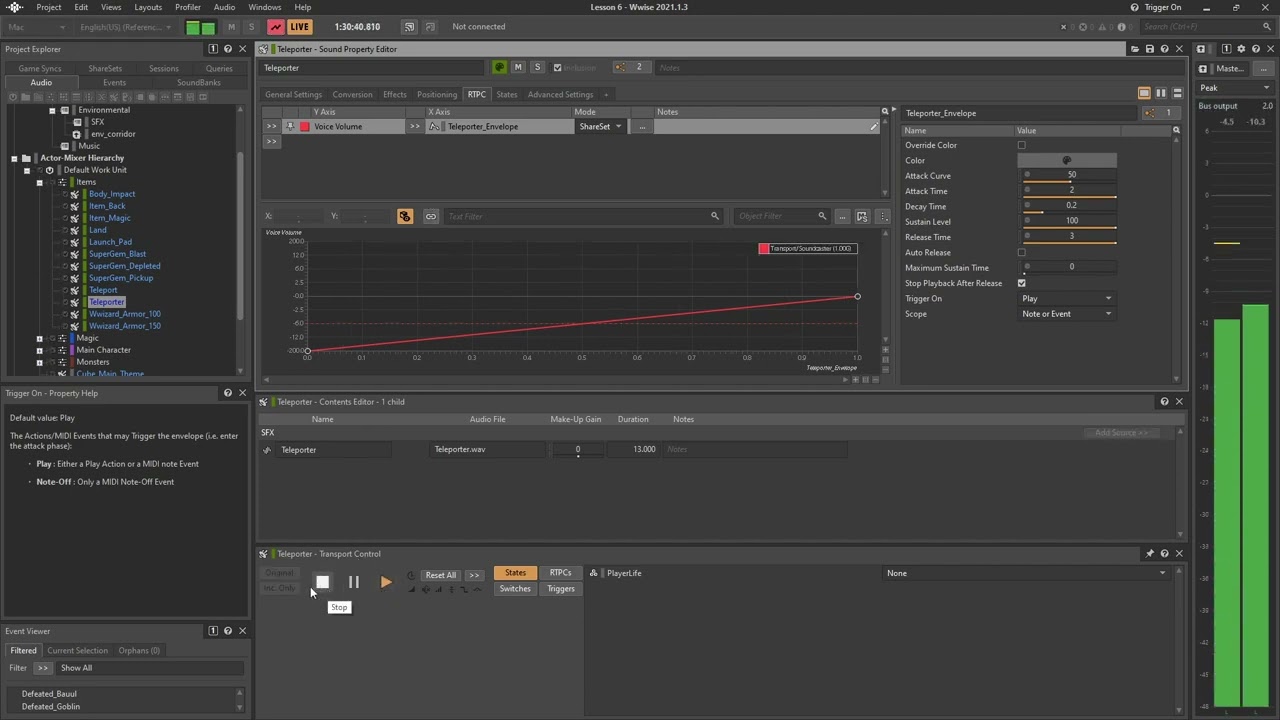Click the Wwise logo icon
The image size is (1280, 720).
pos(15,7)
